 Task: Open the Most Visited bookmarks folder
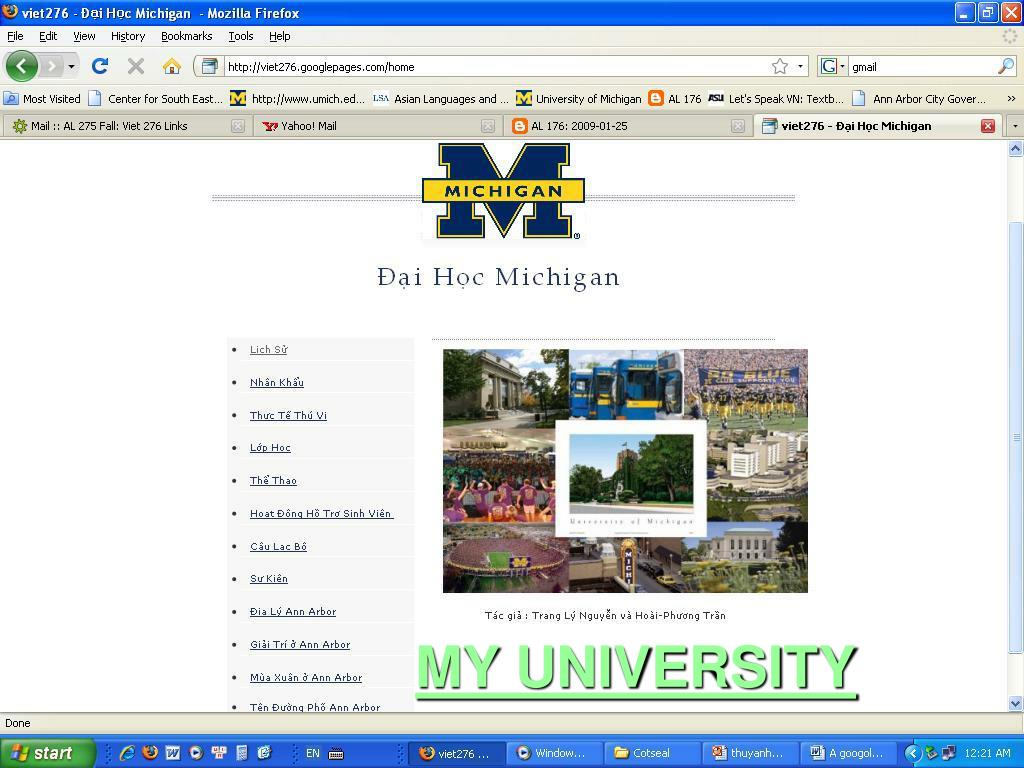[42, 99]
